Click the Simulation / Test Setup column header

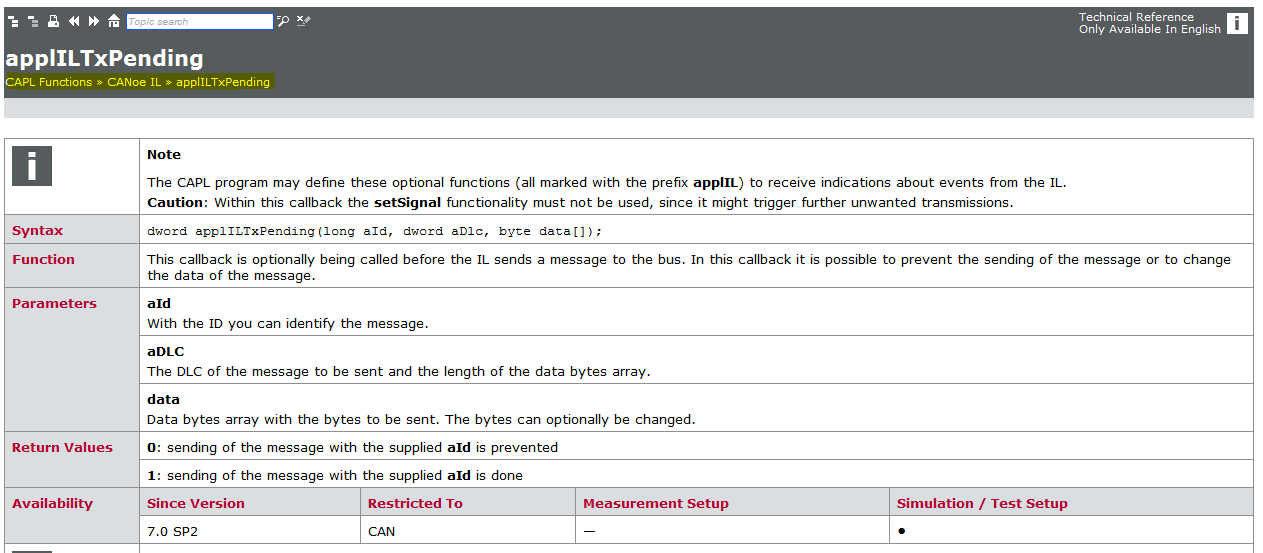click(982, 504)
